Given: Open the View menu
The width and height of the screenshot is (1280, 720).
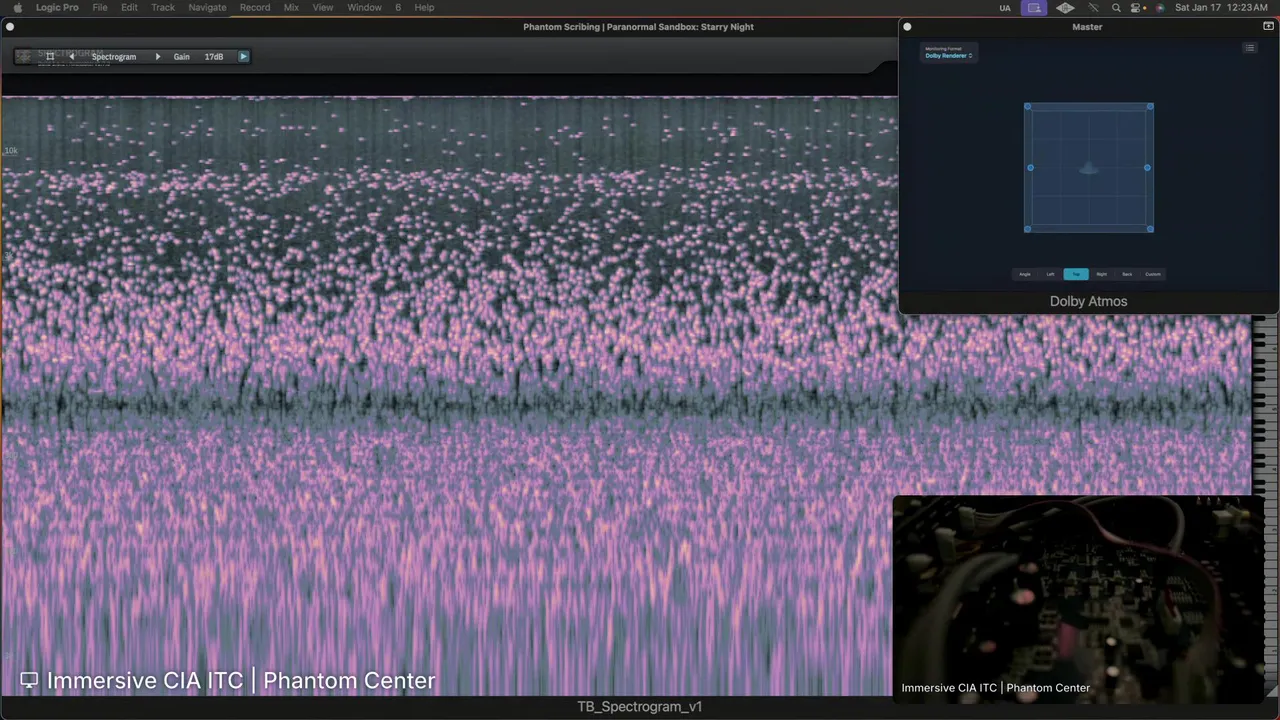Looking at the screenshot, I should [x=323, y=7].
